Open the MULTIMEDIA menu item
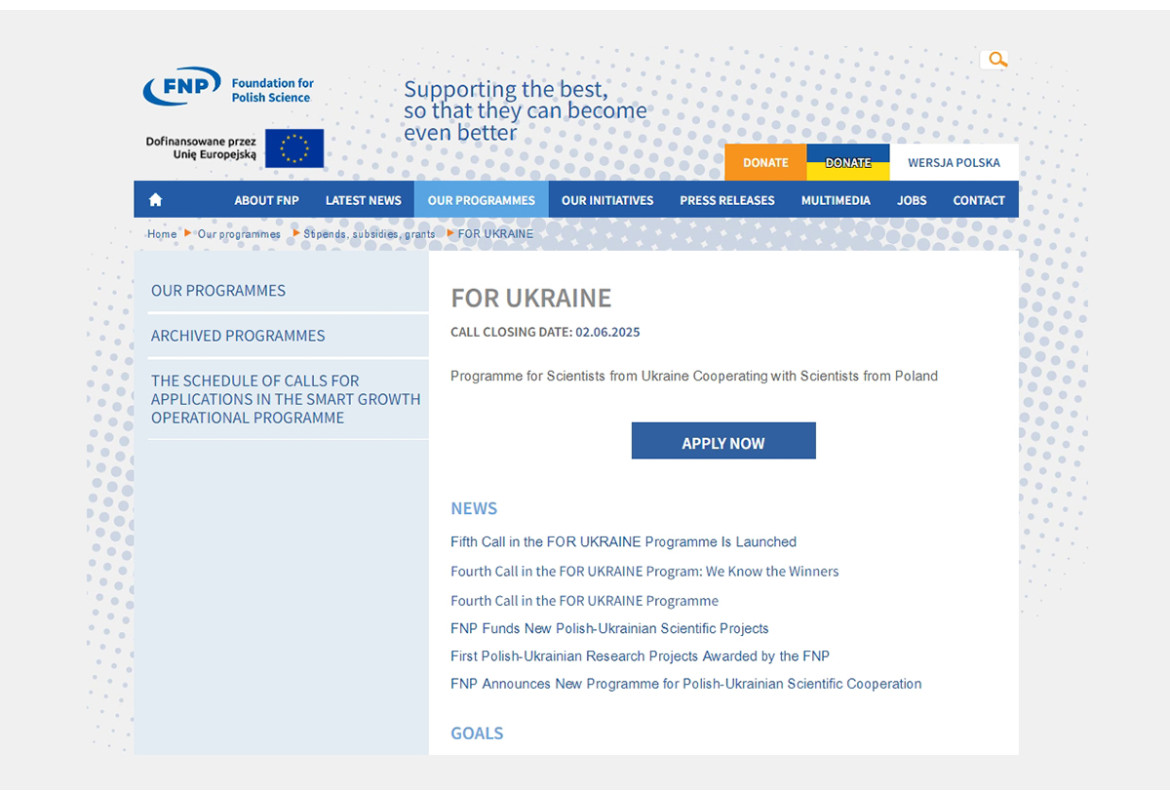 (x=835, y=200)
